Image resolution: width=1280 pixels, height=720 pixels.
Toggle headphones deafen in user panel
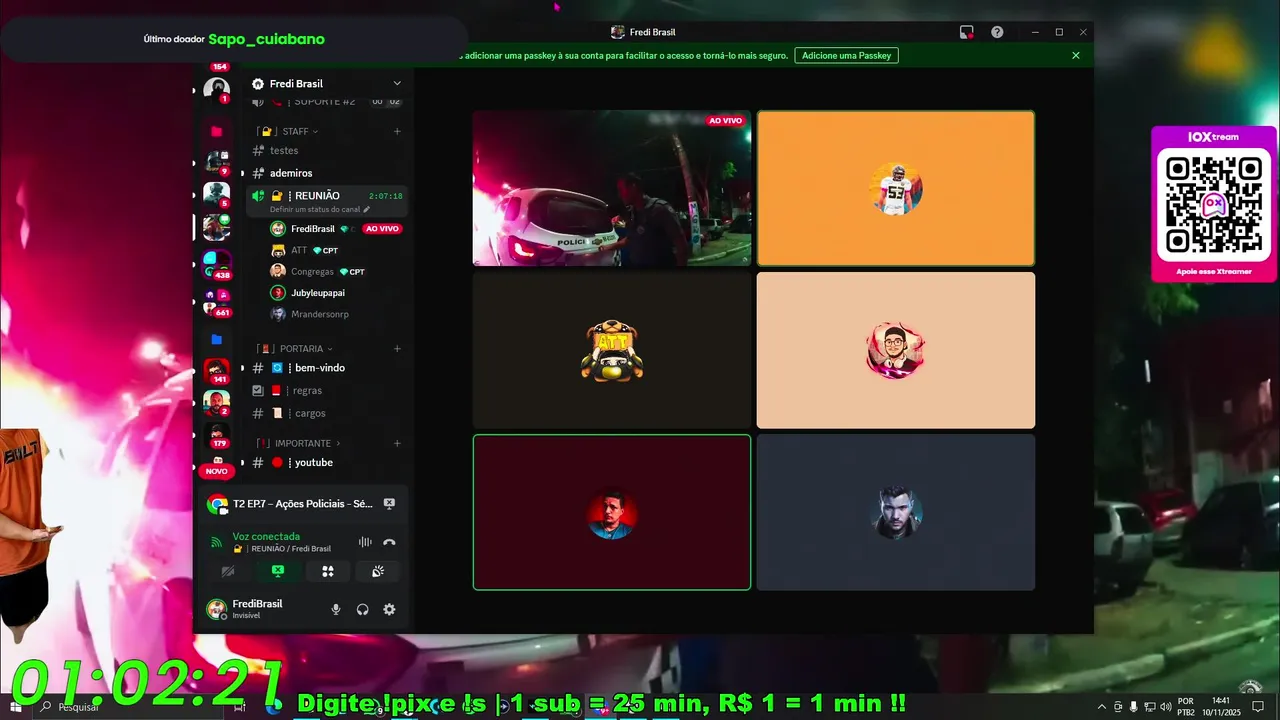click(x=362, y=609)
